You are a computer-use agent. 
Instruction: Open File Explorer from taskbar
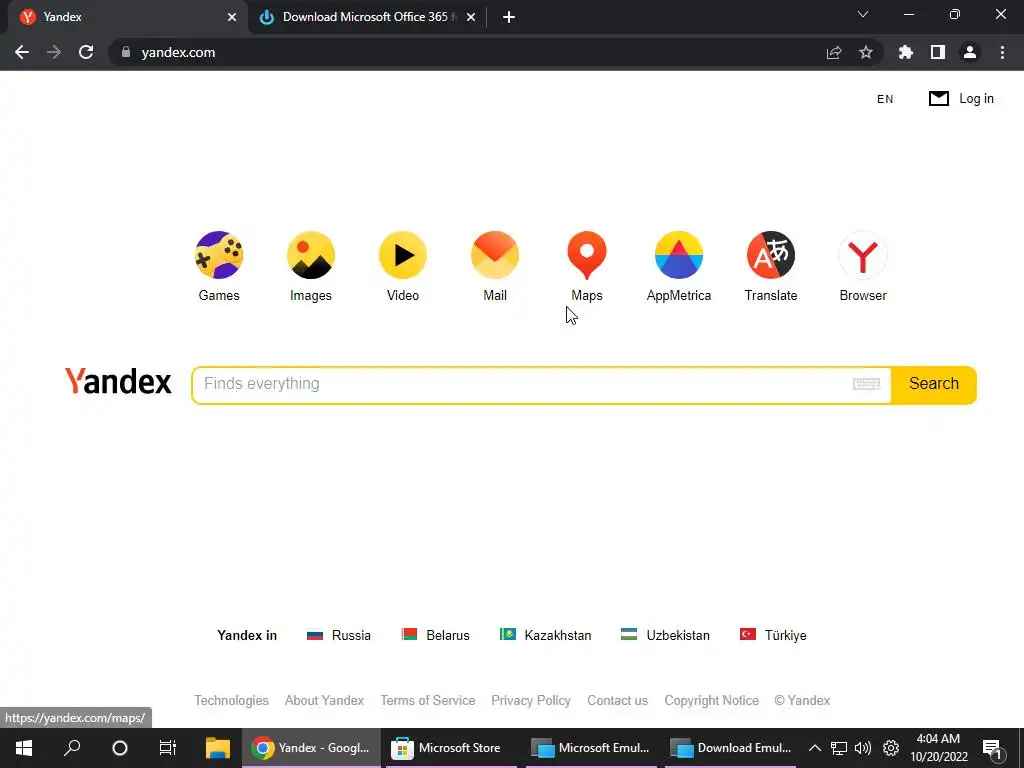coord(217,748)
